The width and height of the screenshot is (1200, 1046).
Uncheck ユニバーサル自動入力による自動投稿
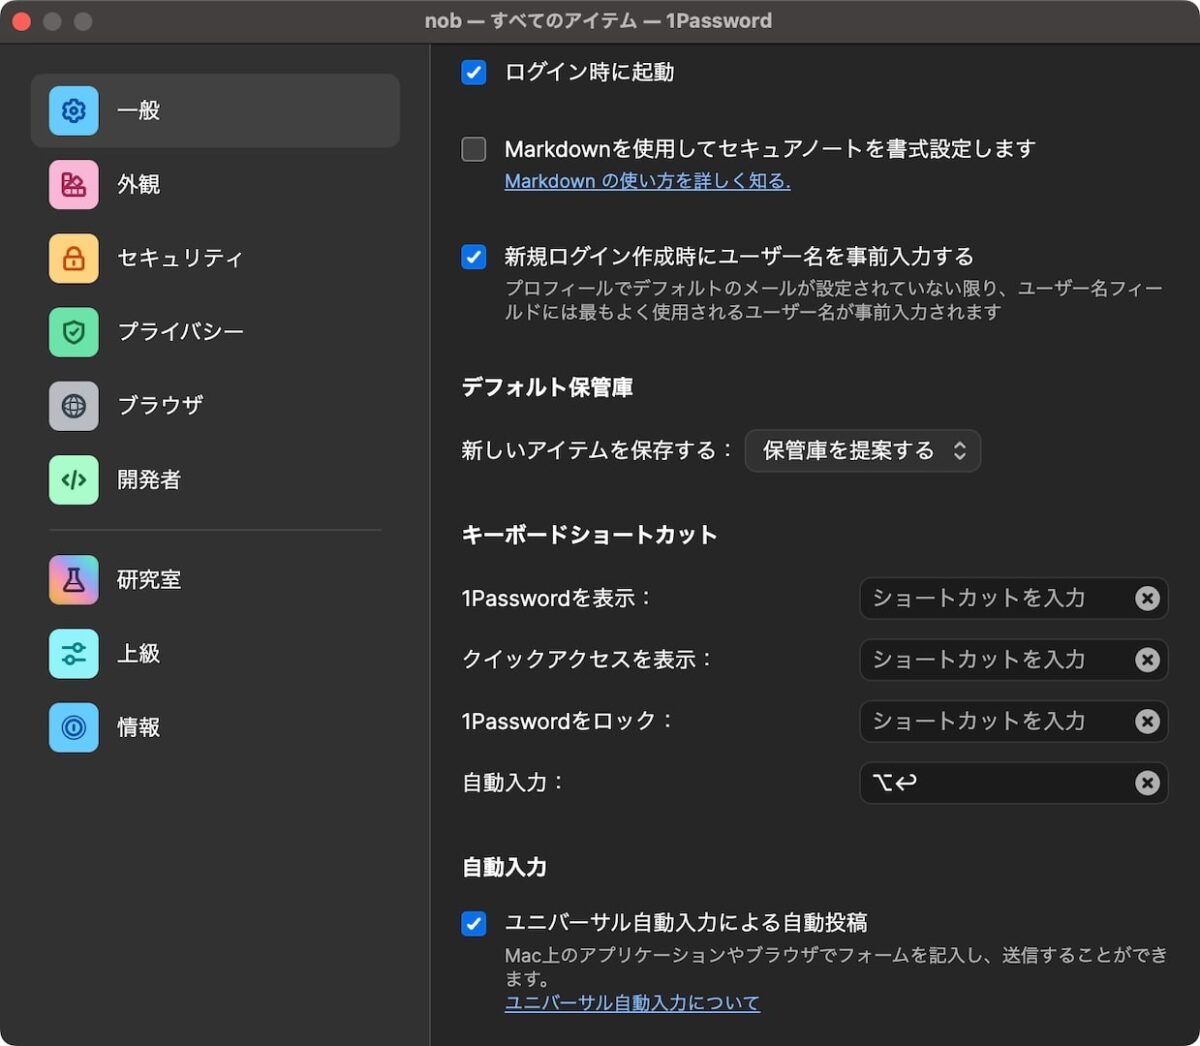coord(473,923)
